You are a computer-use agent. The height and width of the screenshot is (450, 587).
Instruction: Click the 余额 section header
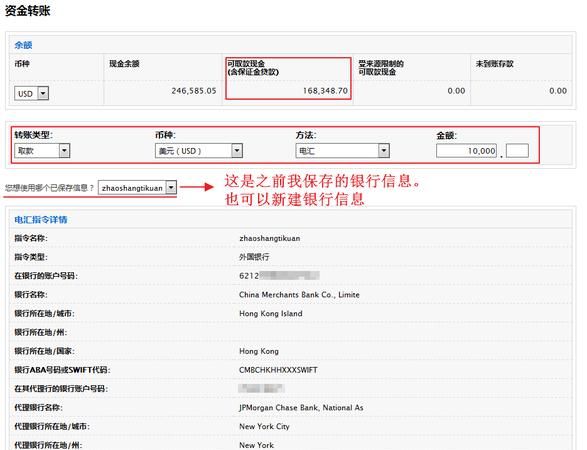click(23, 45)
